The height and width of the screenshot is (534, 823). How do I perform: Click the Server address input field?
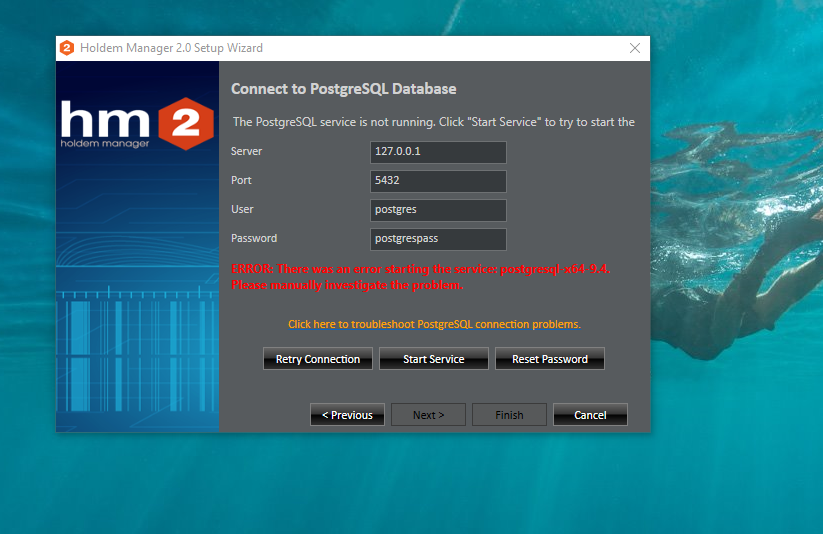[438, 152]
